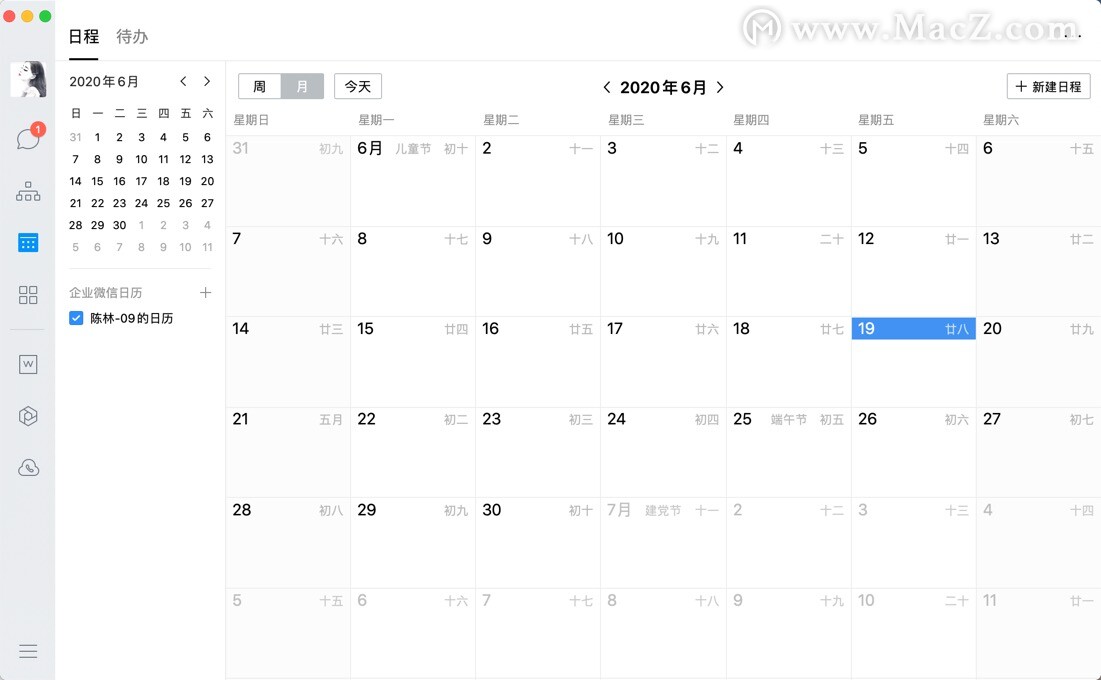
Task: Select June 25 端午节 cell
Action: pyautogui.click(x=789, y=452)
